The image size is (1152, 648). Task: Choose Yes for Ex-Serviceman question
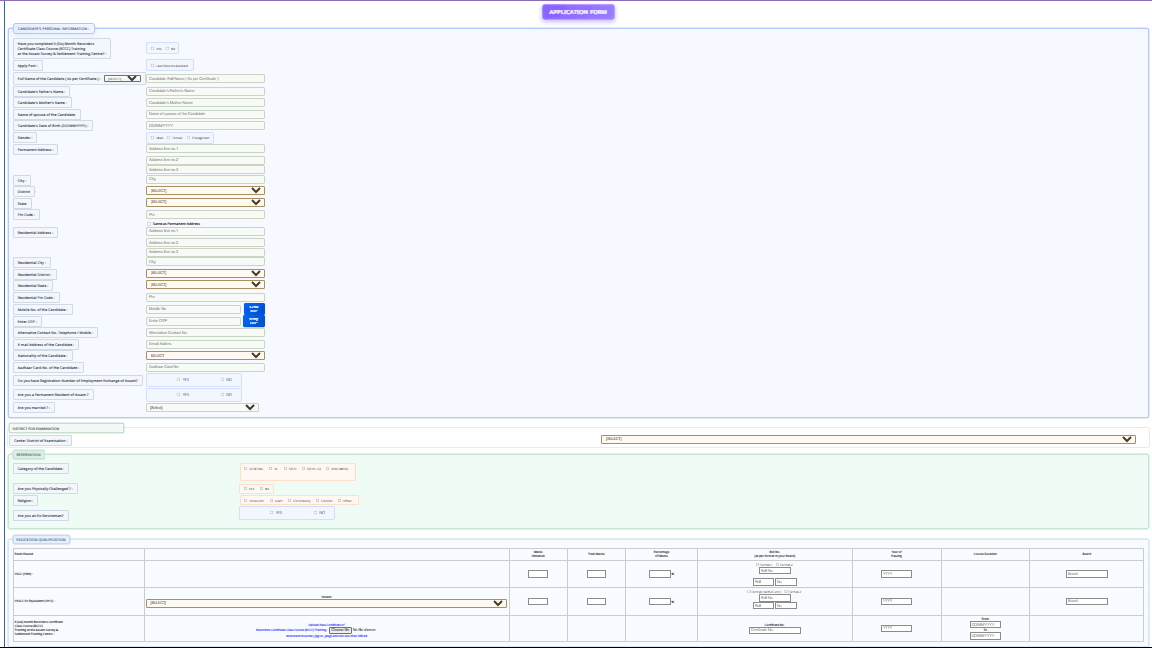[x=271, y=512]
